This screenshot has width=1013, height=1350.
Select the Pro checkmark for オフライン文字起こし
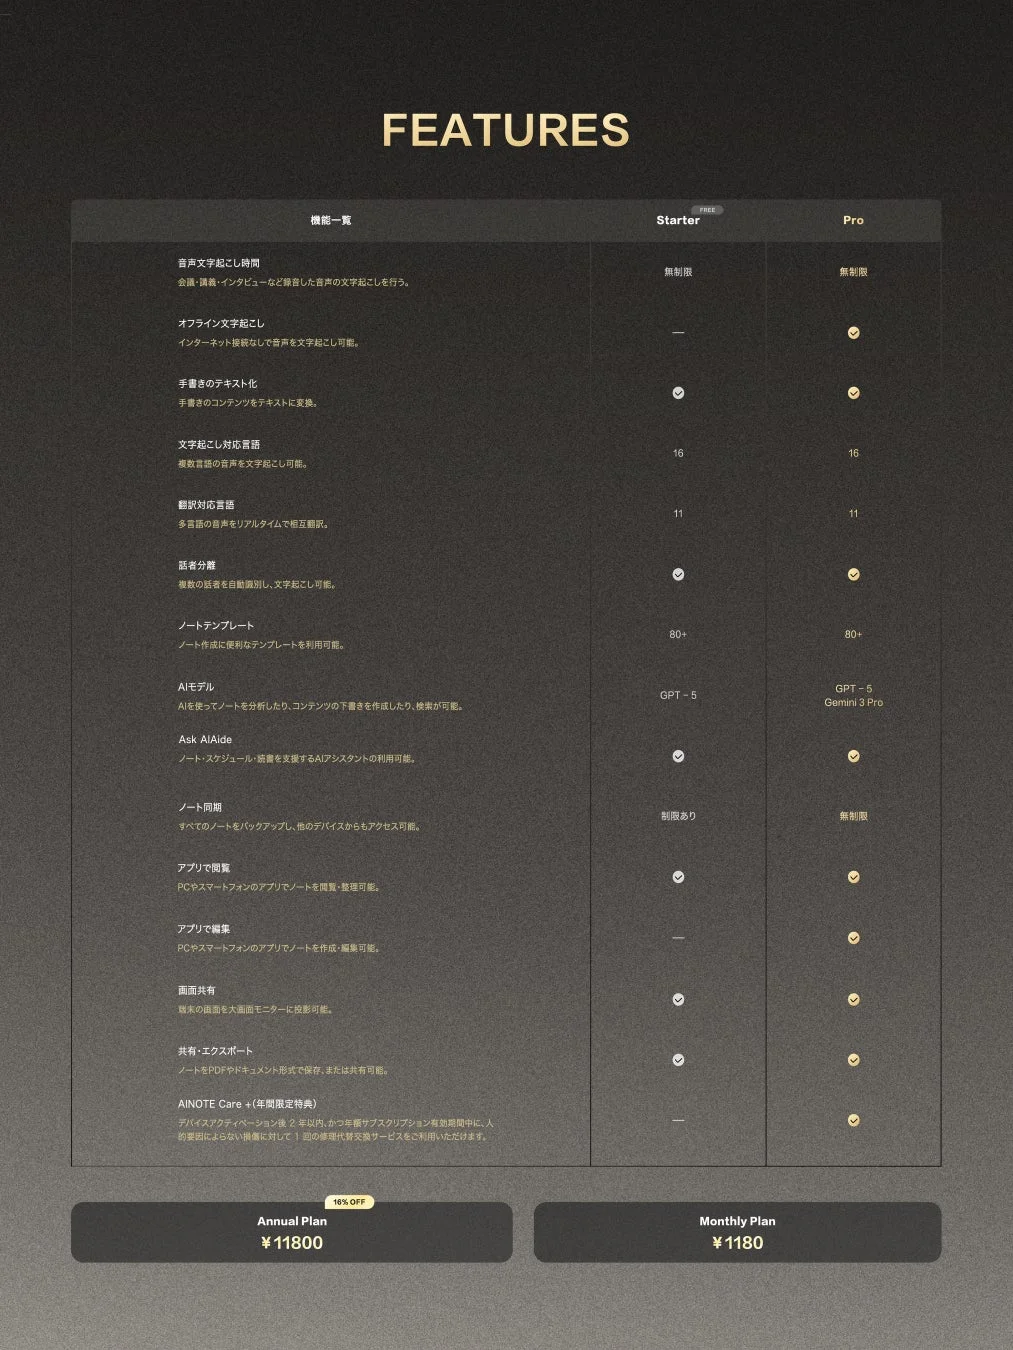853,332
